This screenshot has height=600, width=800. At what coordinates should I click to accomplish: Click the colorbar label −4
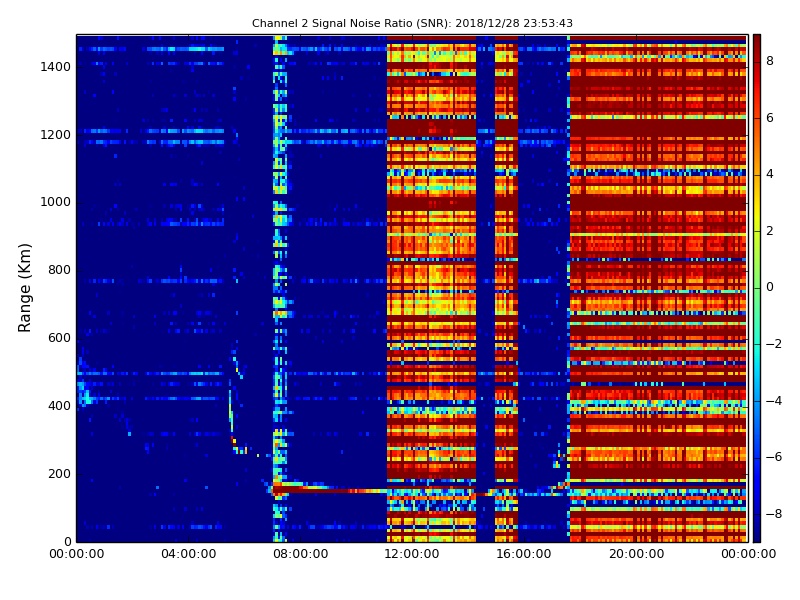774,401
